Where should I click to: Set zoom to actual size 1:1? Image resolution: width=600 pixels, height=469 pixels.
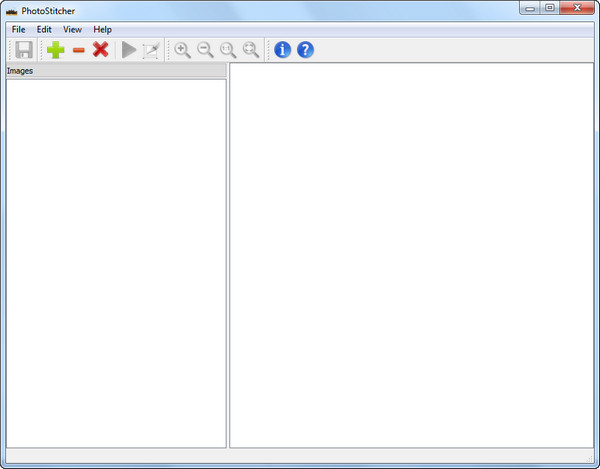click(x=228, y=50)
